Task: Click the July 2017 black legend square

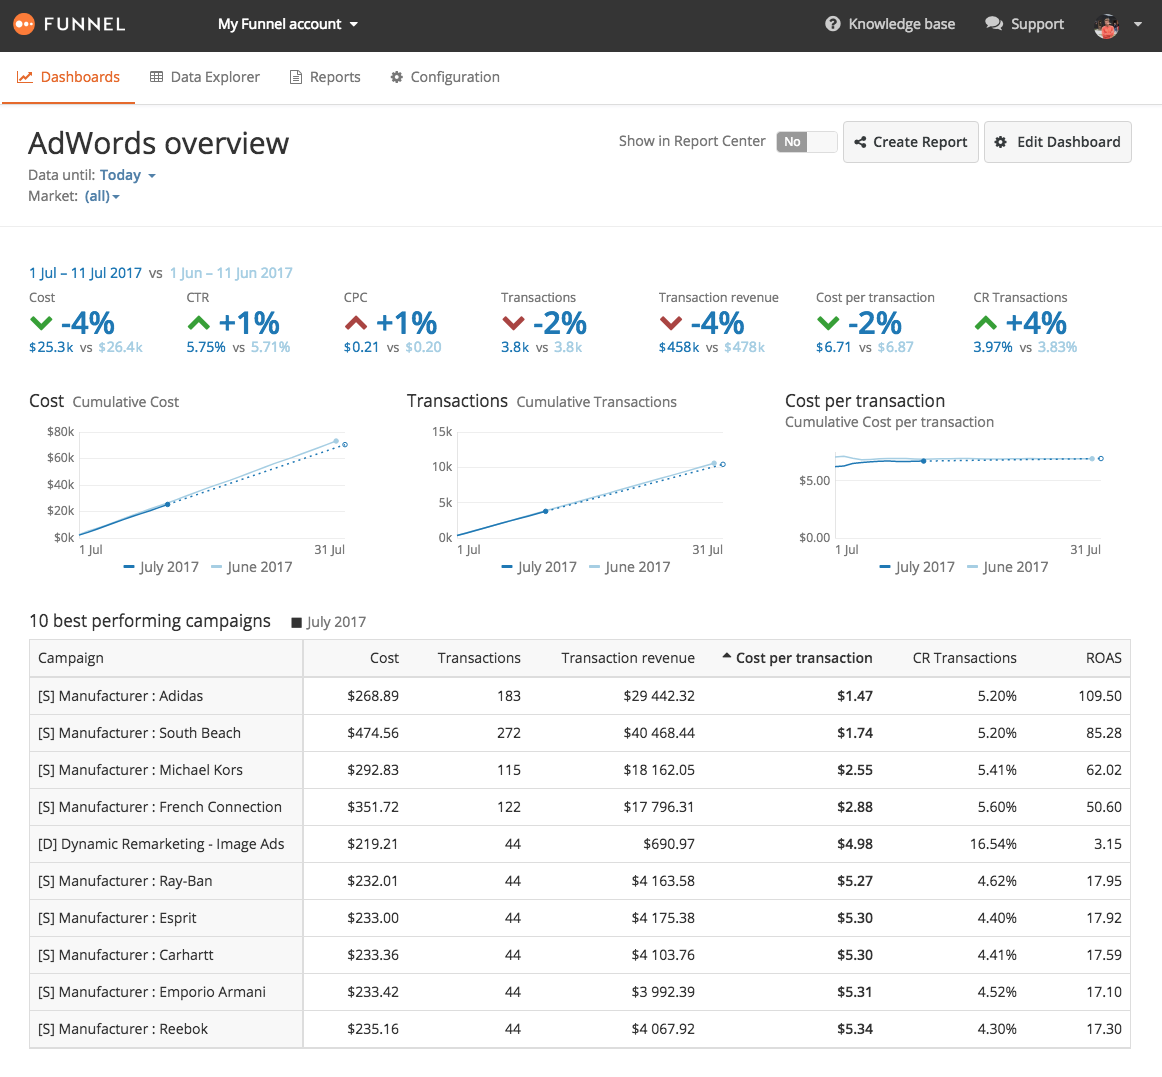Action: point(296,623)
